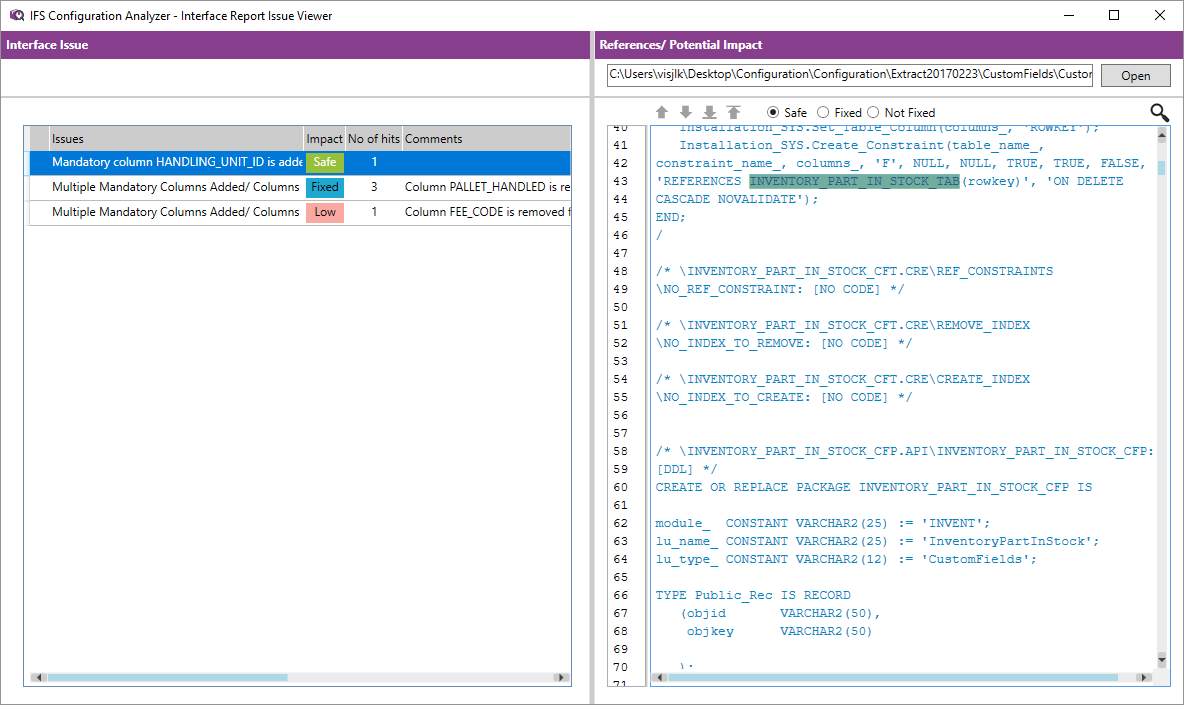Click the Open button
The image size is (1184, 705).
1135,76
